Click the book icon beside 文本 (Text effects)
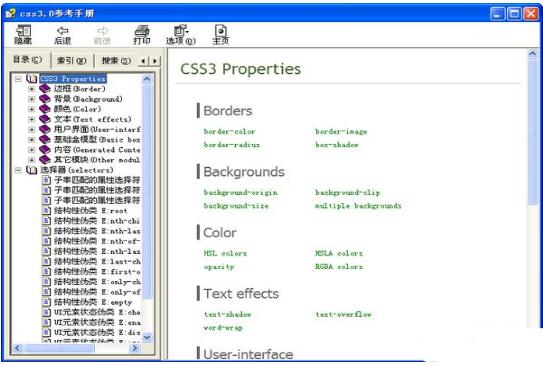Image resolution: width=543 pixels, height=365 pixels. [45, 119]
